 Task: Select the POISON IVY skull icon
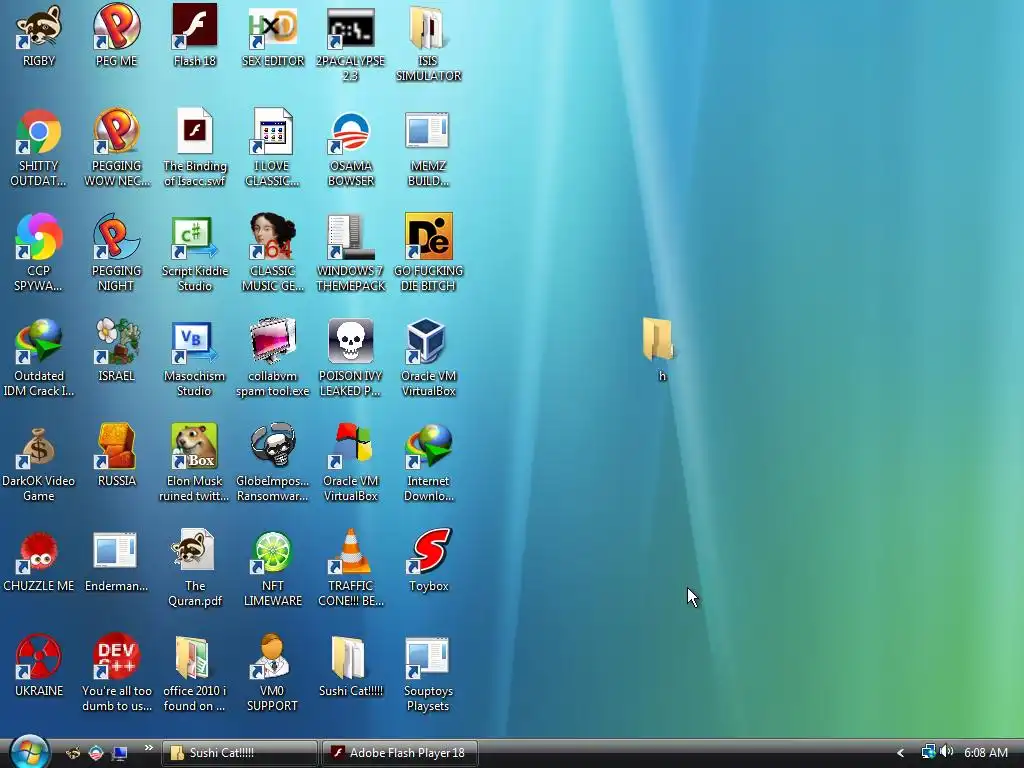(x=351, y=342)
